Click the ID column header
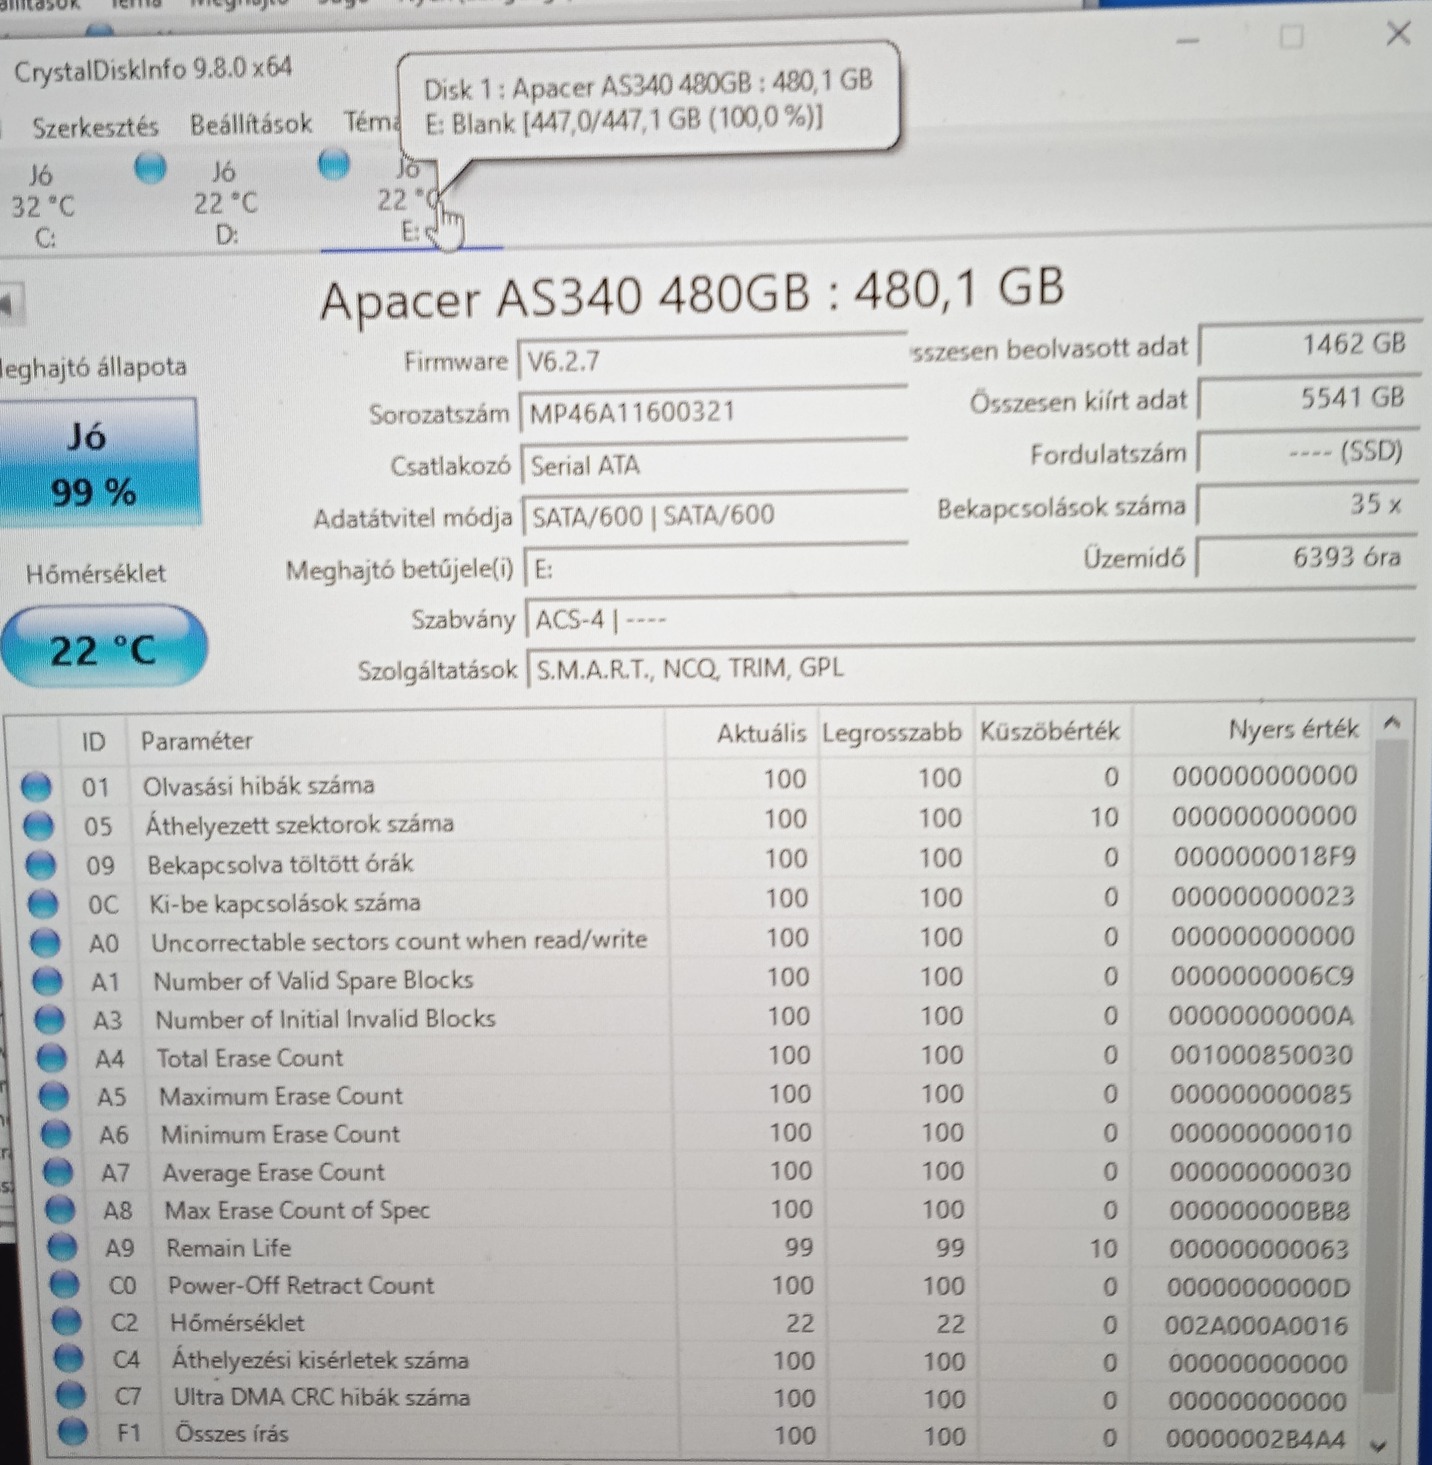This screenshot has height=1465, width=1432. point(94,741)
